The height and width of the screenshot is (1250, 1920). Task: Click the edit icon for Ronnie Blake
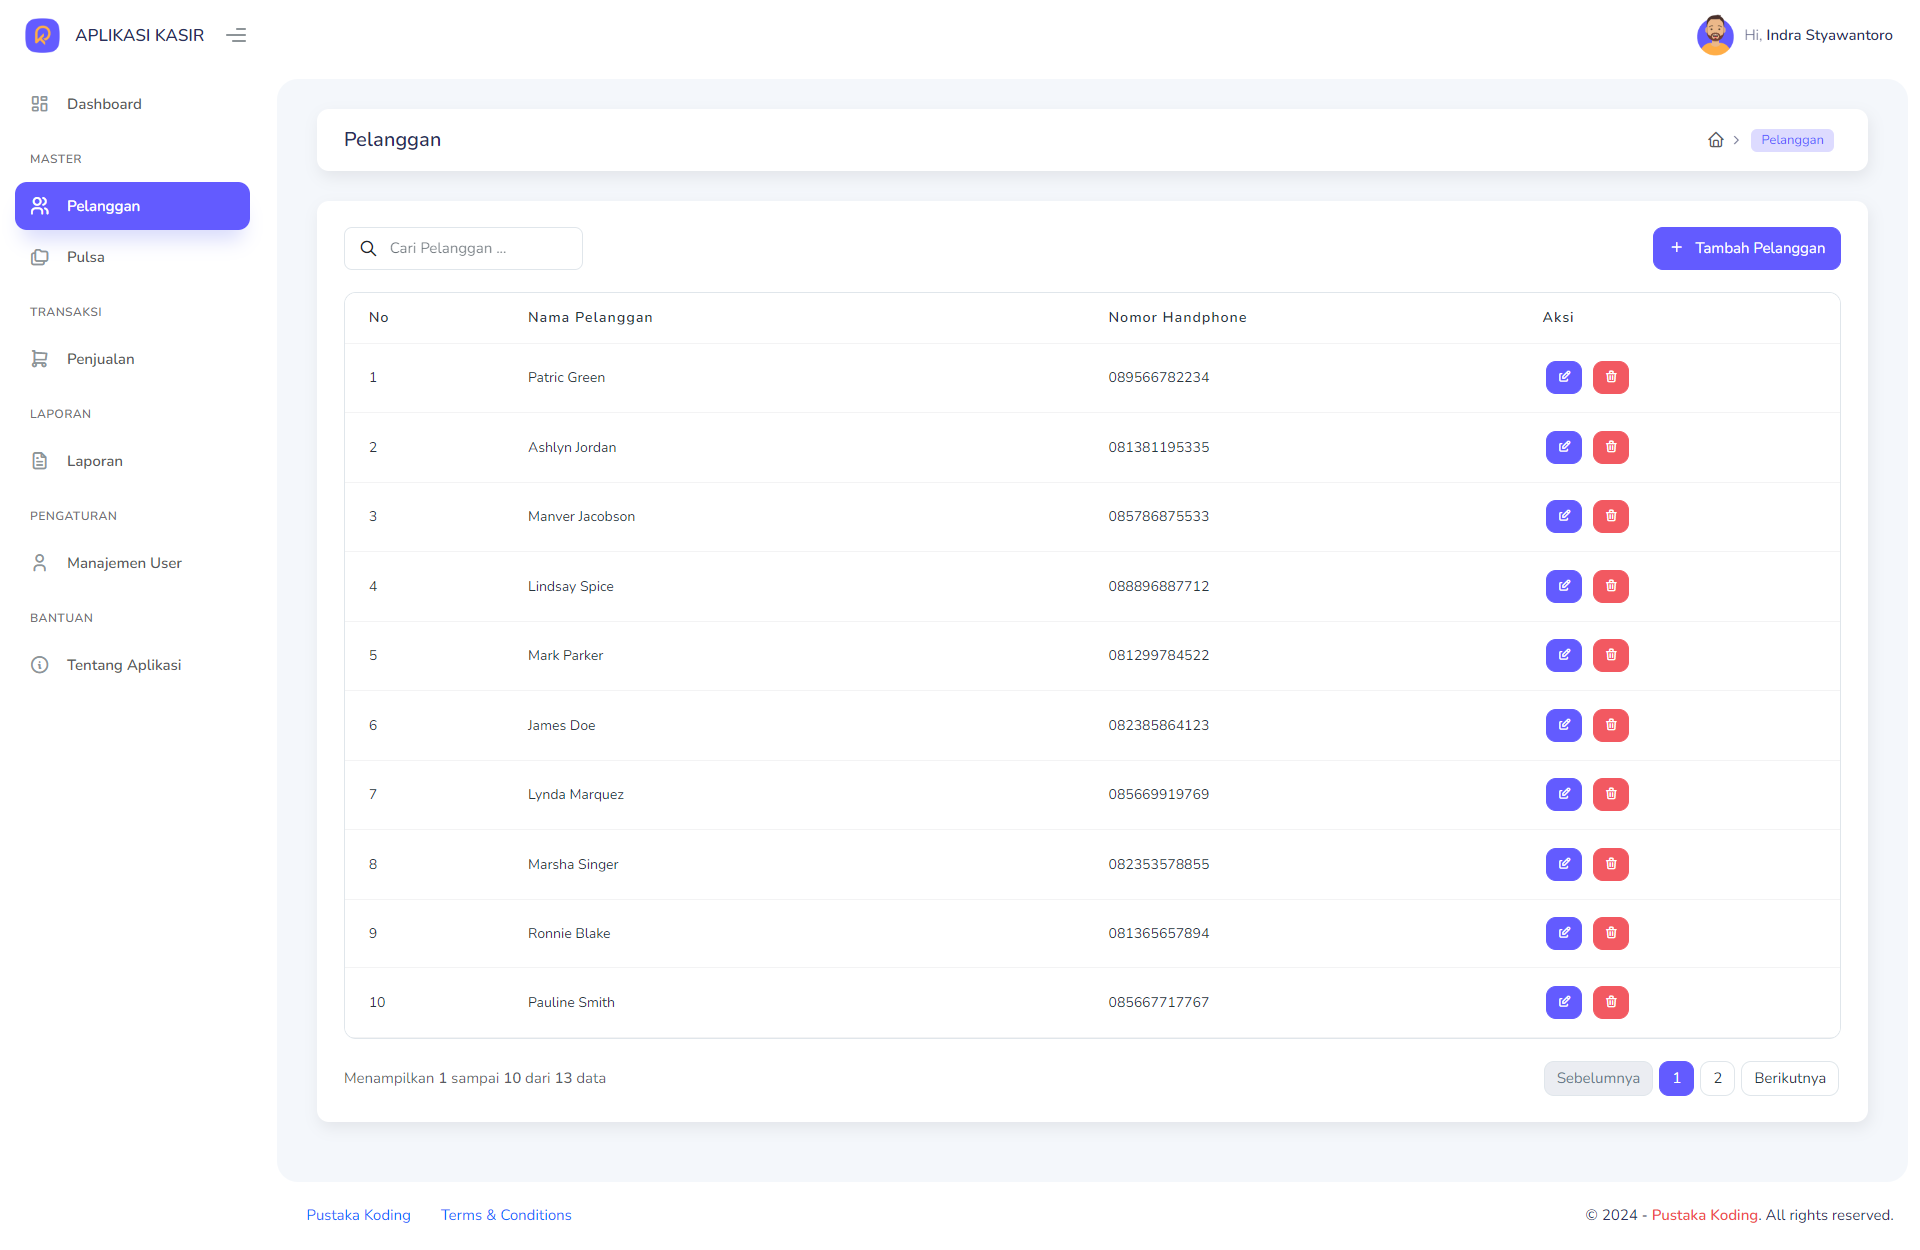tap(1563, 932)
